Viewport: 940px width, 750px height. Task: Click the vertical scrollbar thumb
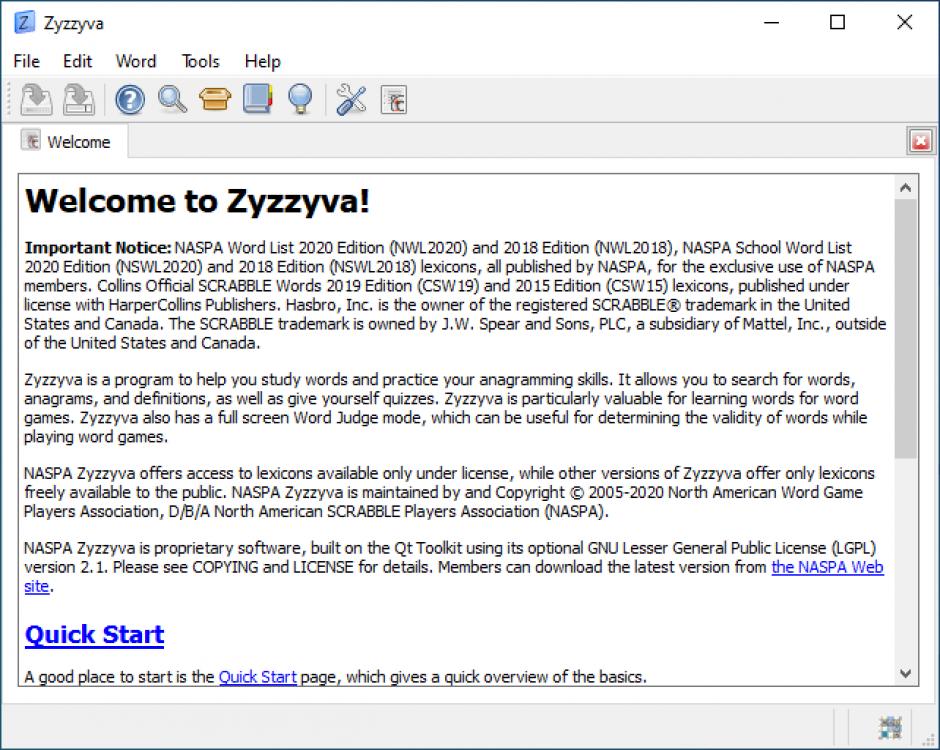[905, 329]
